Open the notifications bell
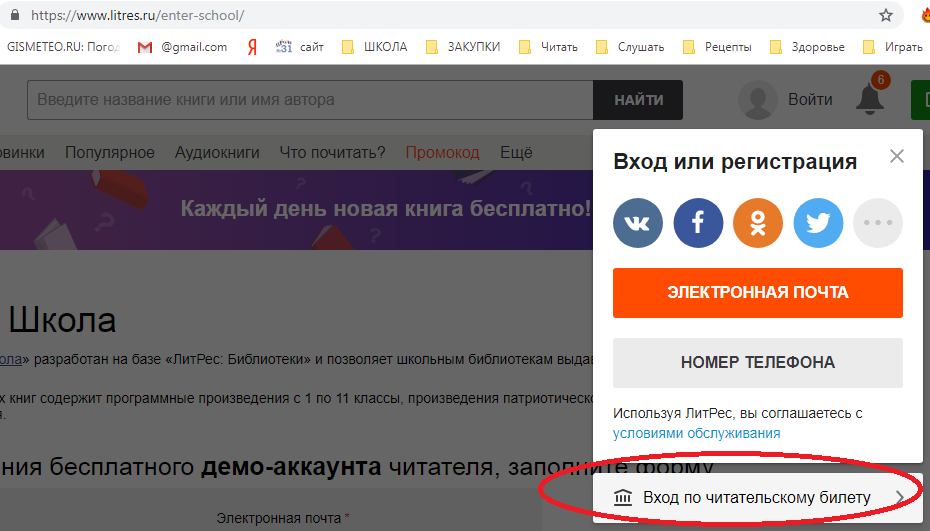930x531 pixels. 870,99
